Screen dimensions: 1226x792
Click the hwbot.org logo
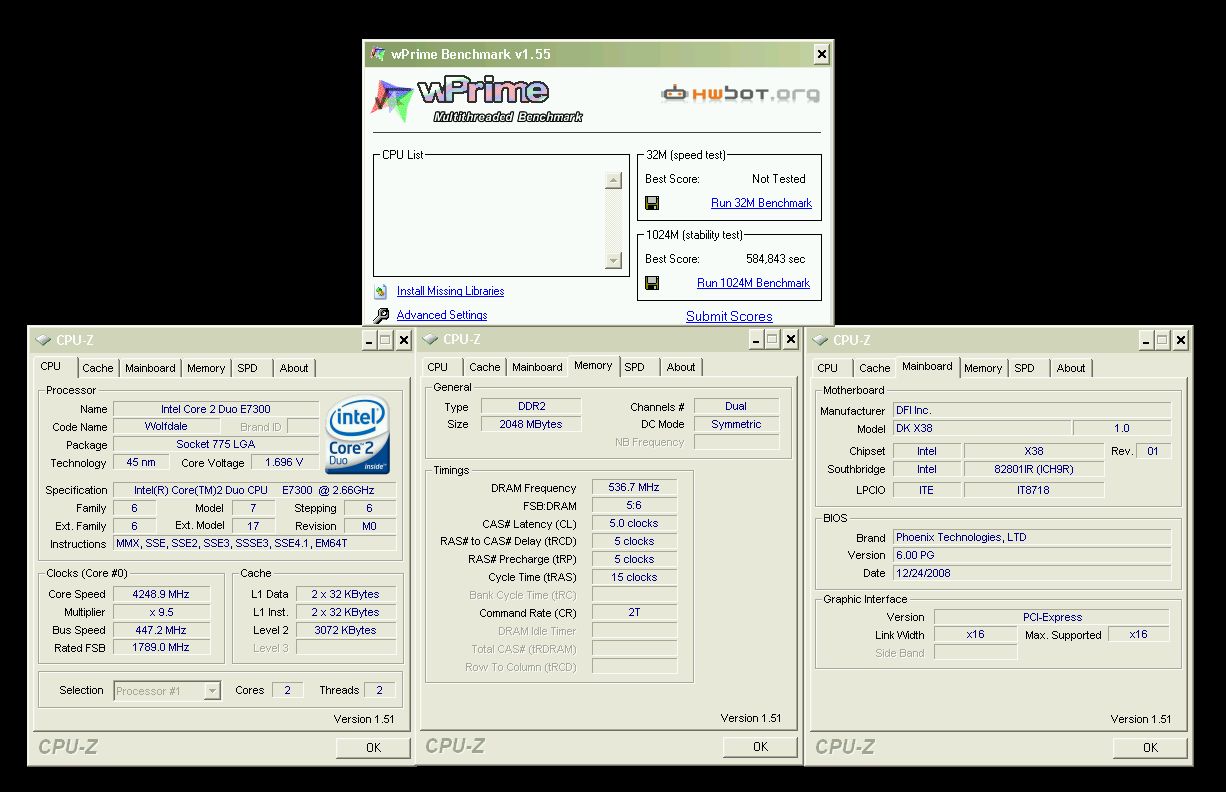click(x=740, y=94)
